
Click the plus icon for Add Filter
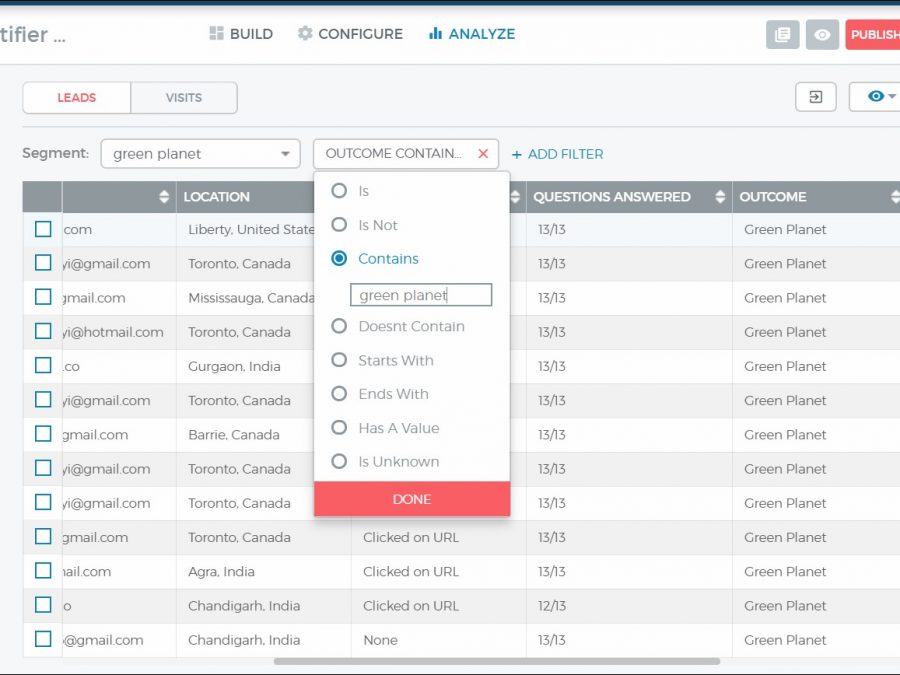pos(517,154)
